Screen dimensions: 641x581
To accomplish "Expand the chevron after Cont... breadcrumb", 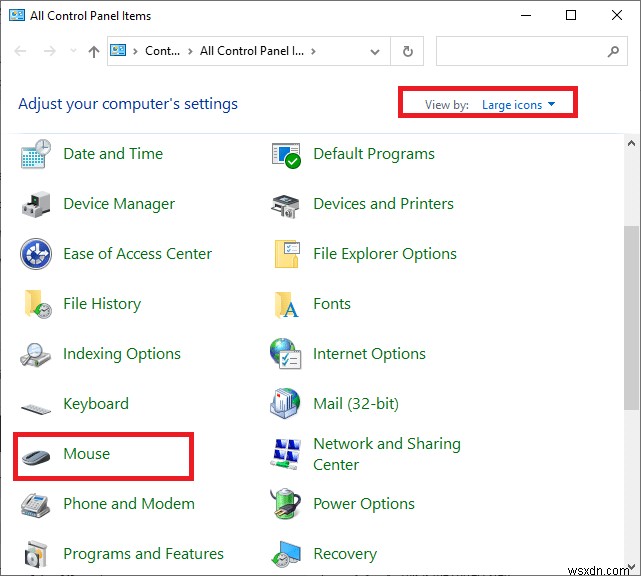I will tap(190, 52).
